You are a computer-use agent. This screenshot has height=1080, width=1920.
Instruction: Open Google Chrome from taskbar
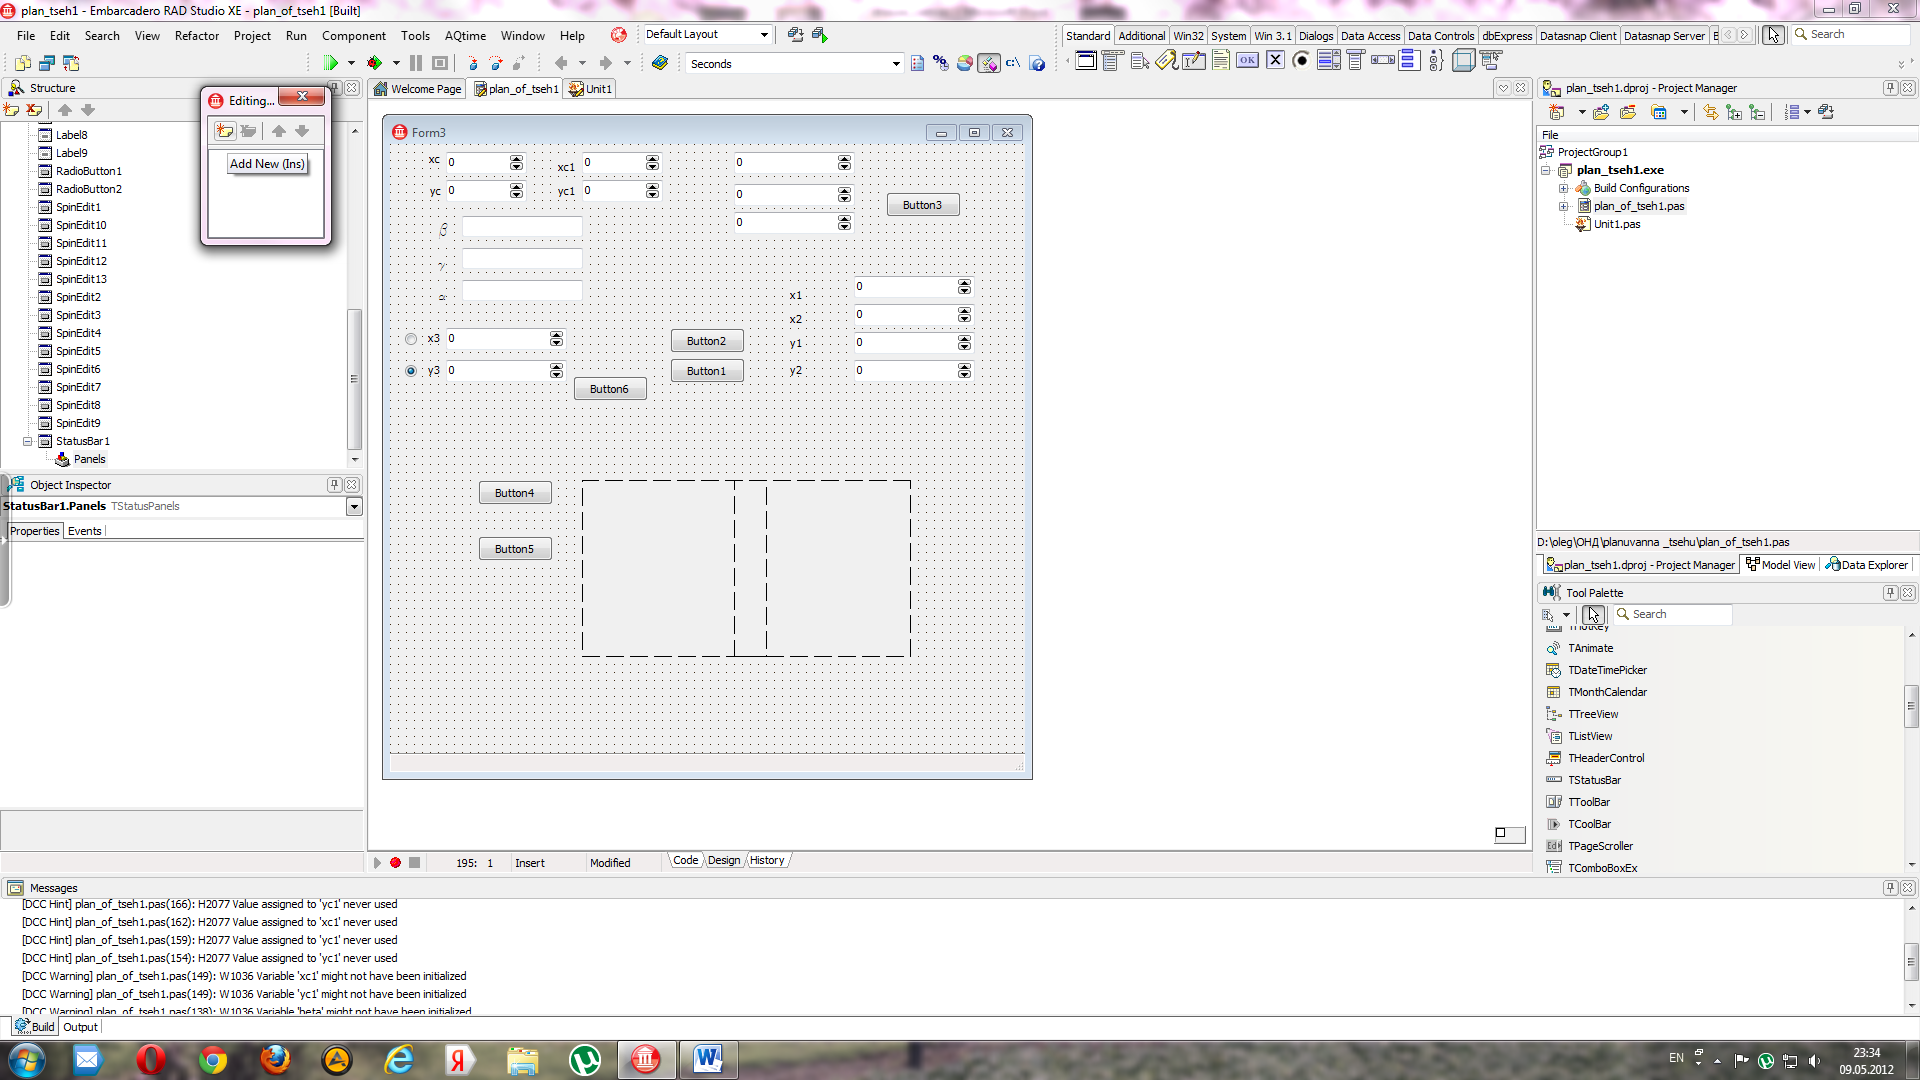[x=213, y=1060]
